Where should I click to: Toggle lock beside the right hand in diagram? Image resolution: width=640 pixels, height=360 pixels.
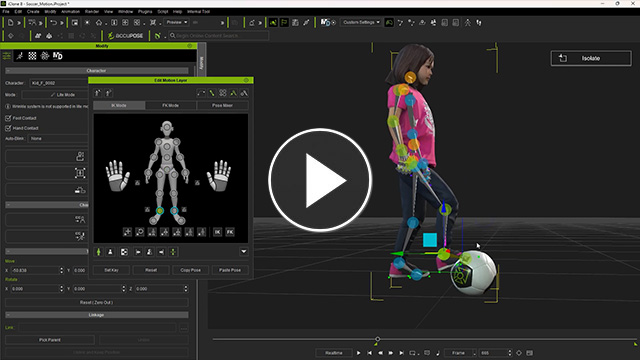[197, 183]
